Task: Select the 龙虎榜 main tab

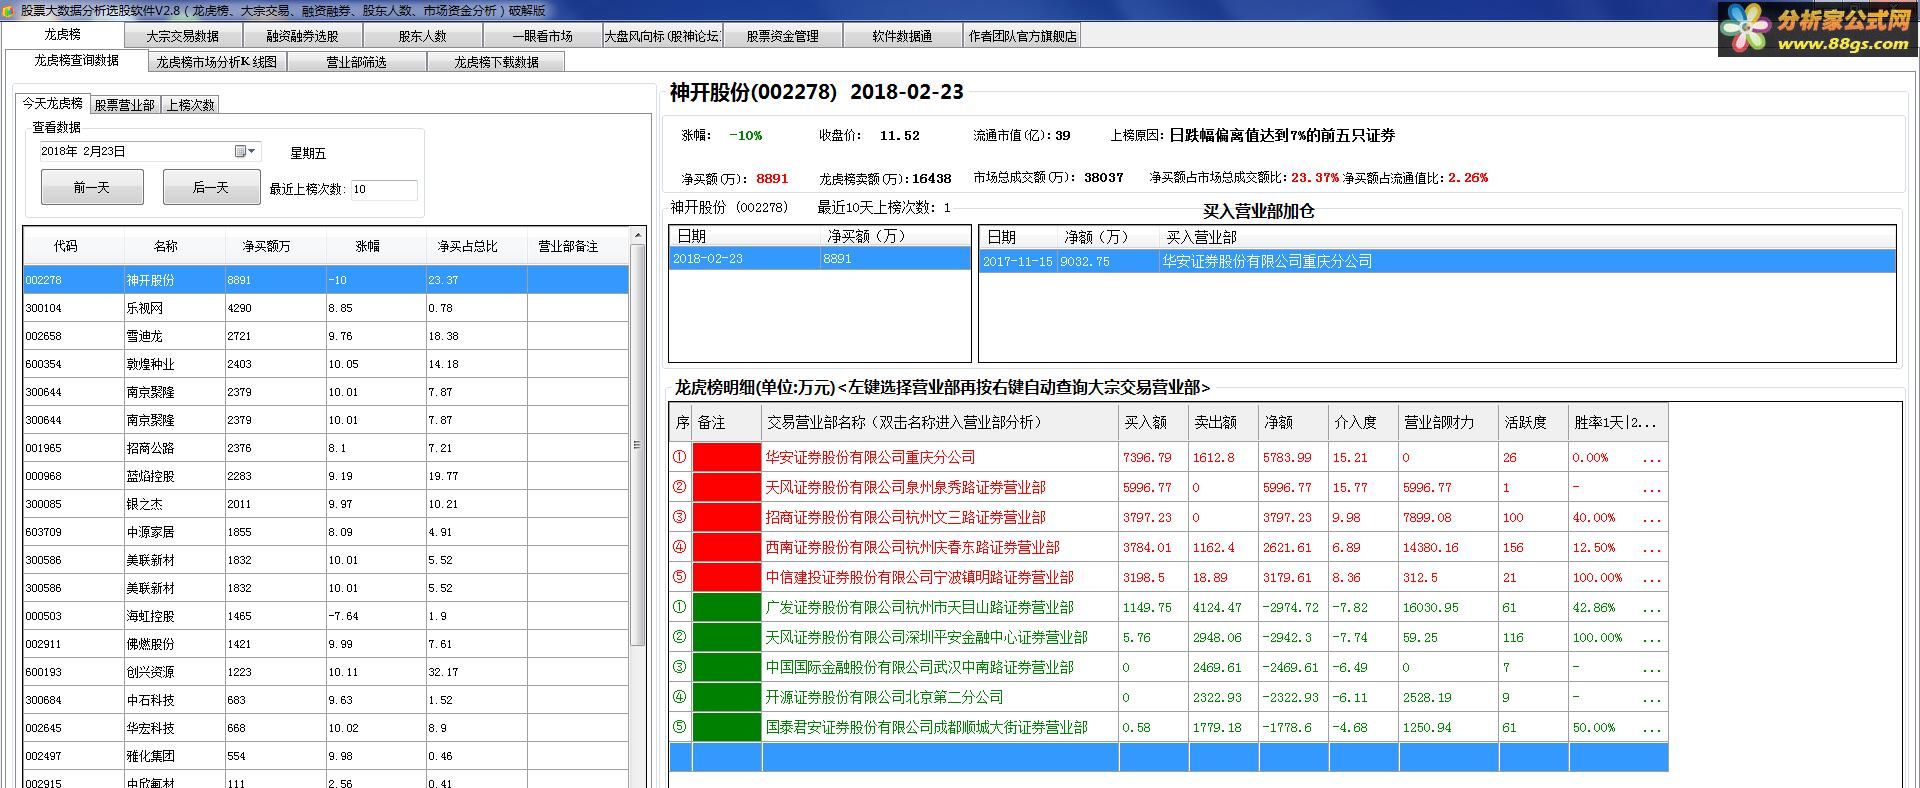Action: pyautogui.click(x=63, y=34)
